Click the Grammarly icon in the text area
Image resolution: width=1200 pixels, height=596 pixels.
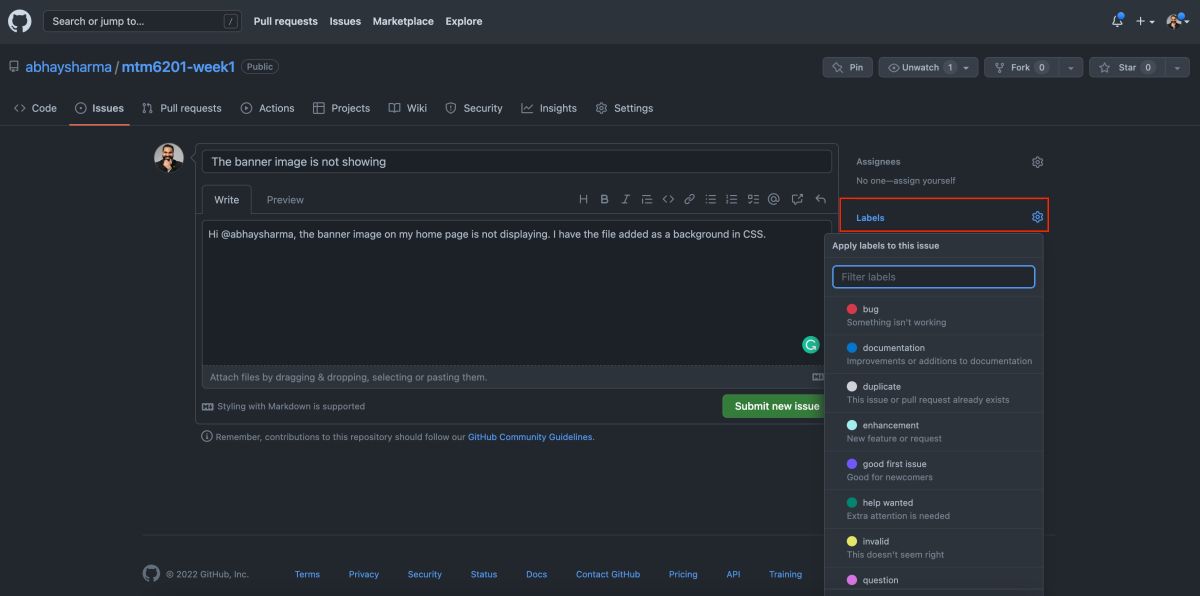[x=811, y=345]
